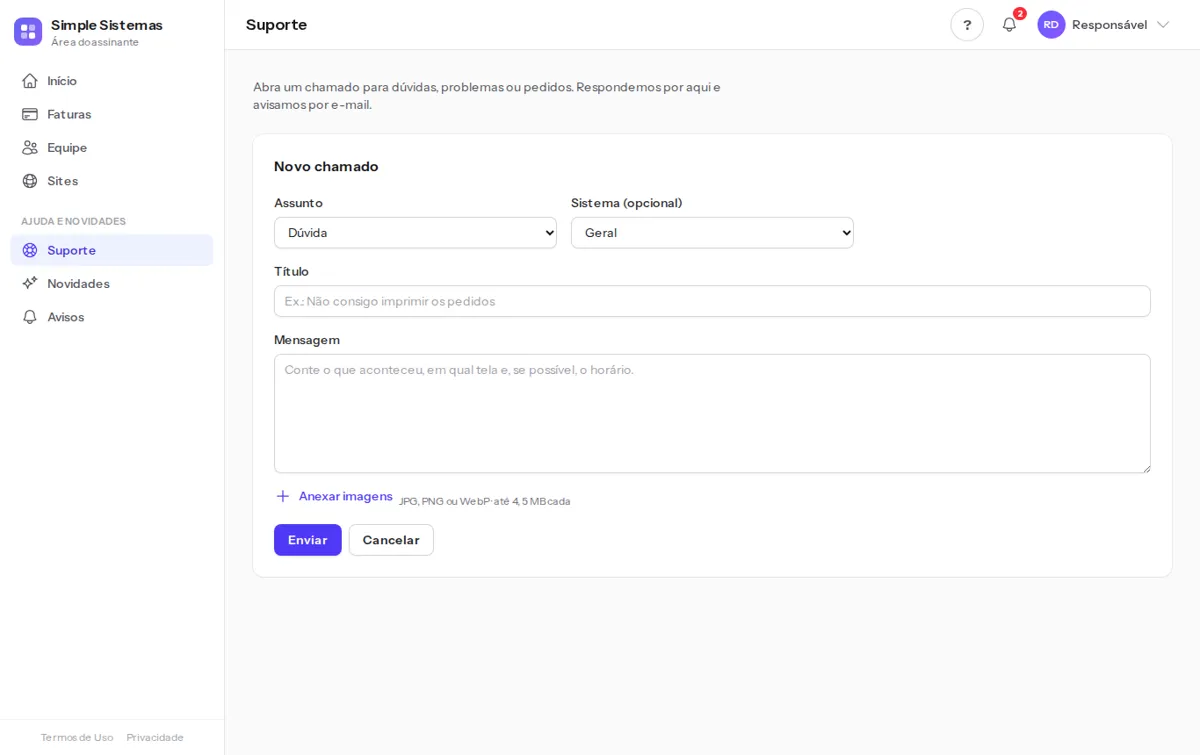Focus the Título input field
1200x755 pixels.
click(x=712, y=301)
